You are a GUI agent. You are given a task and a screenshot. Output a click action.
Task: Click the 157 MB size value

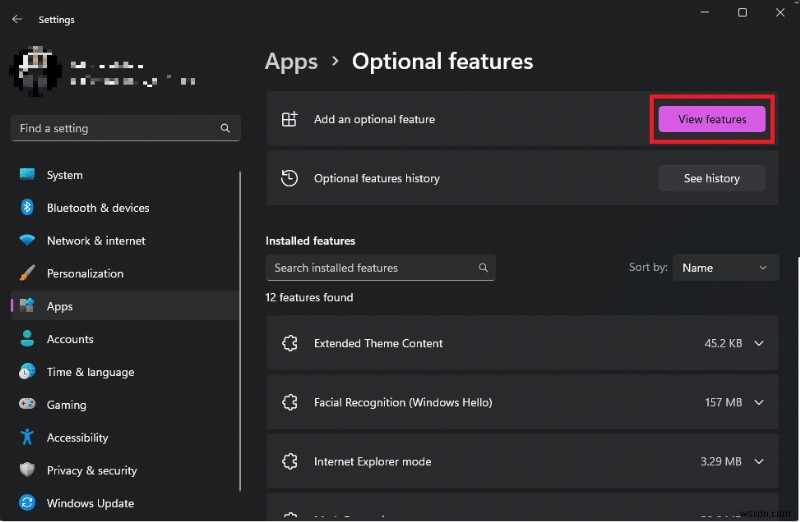723,402
